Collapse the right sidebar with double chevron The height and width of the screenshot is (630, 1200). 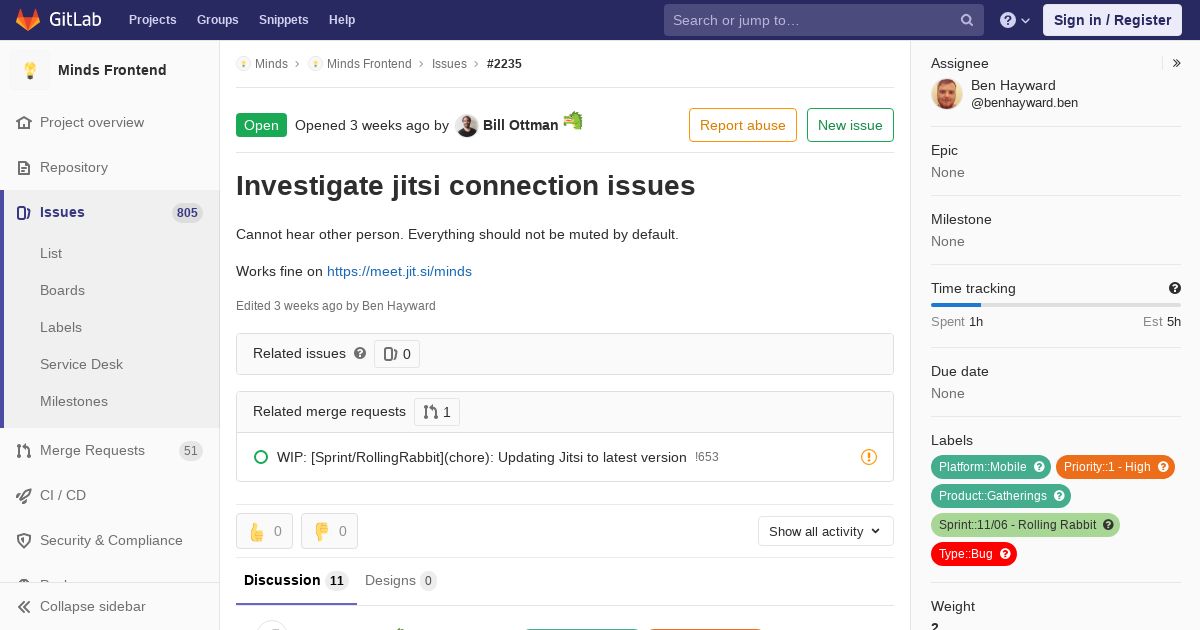(x=1177, y=63)
